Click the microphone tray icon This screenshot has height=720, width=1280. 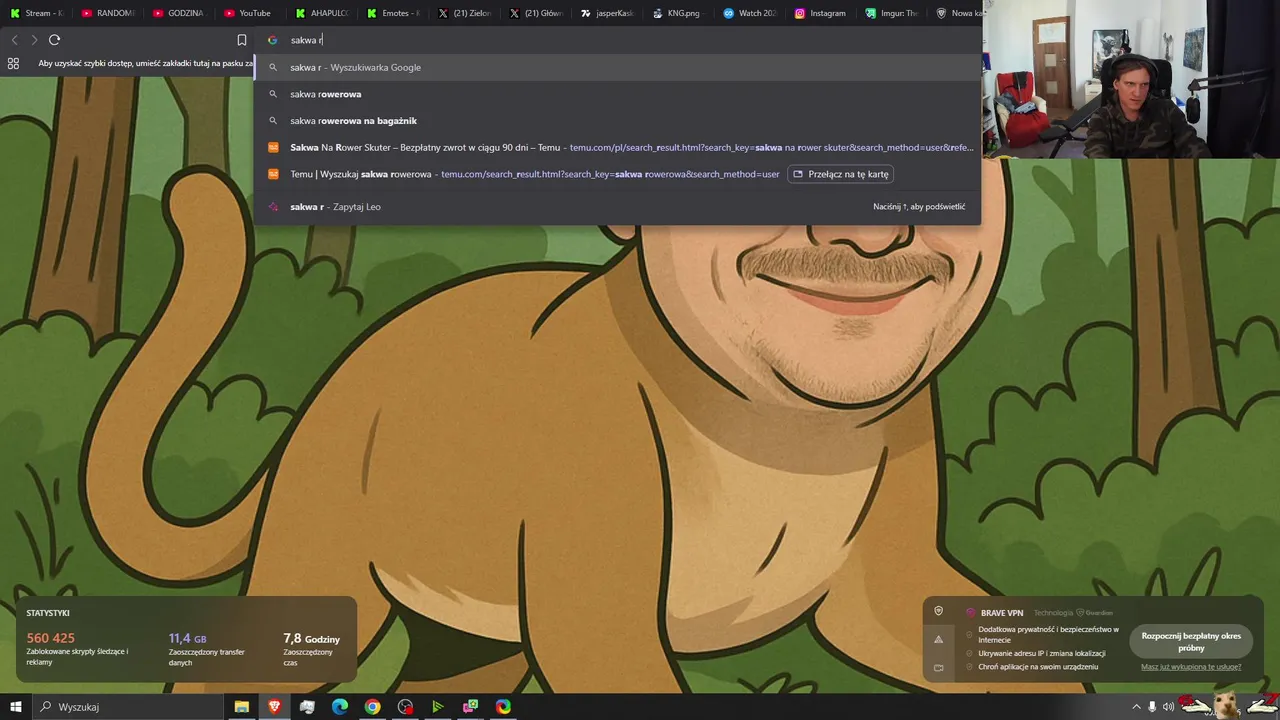pyautogui.click(x=1152, y=707)
